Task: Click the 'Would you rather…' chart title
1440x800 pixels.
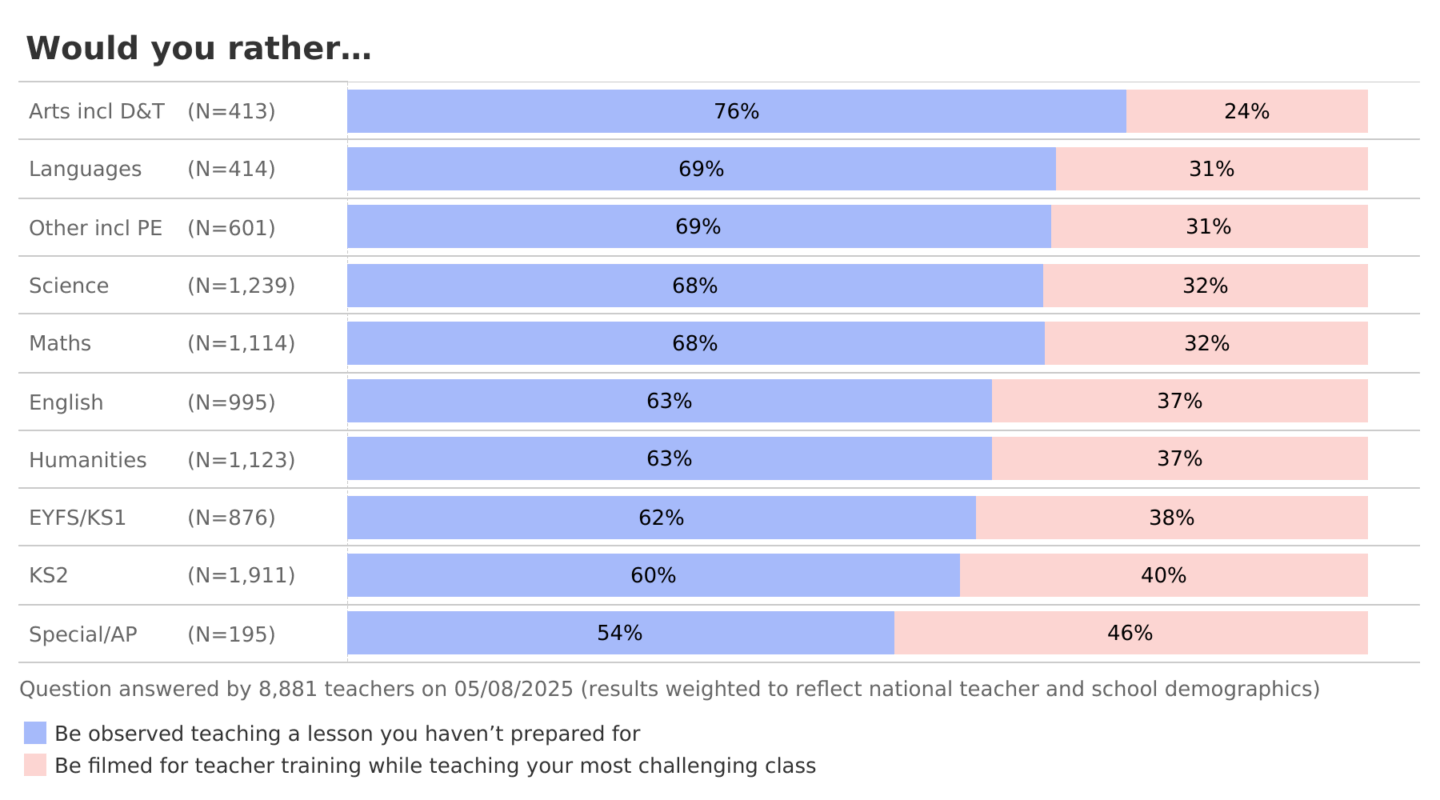Action: 198,48
